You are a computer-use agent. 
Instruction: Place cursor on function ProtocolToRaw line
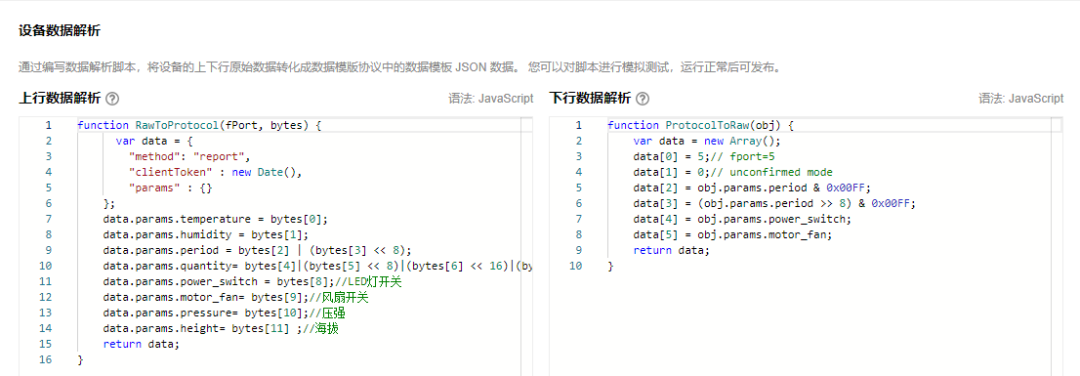click(x=701, y=125)
